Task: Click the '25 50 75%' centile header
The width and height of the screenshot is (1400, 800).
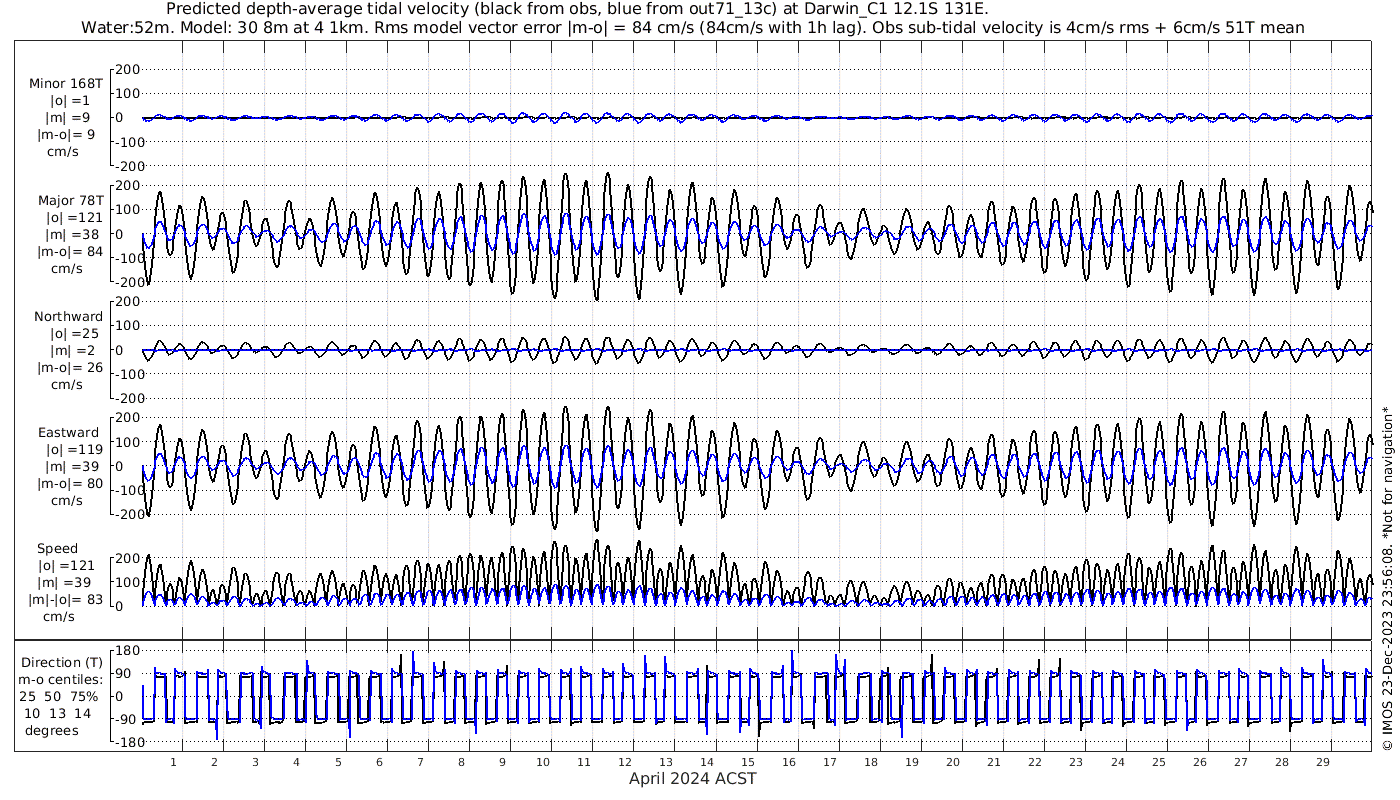Action: coord(61,697)
